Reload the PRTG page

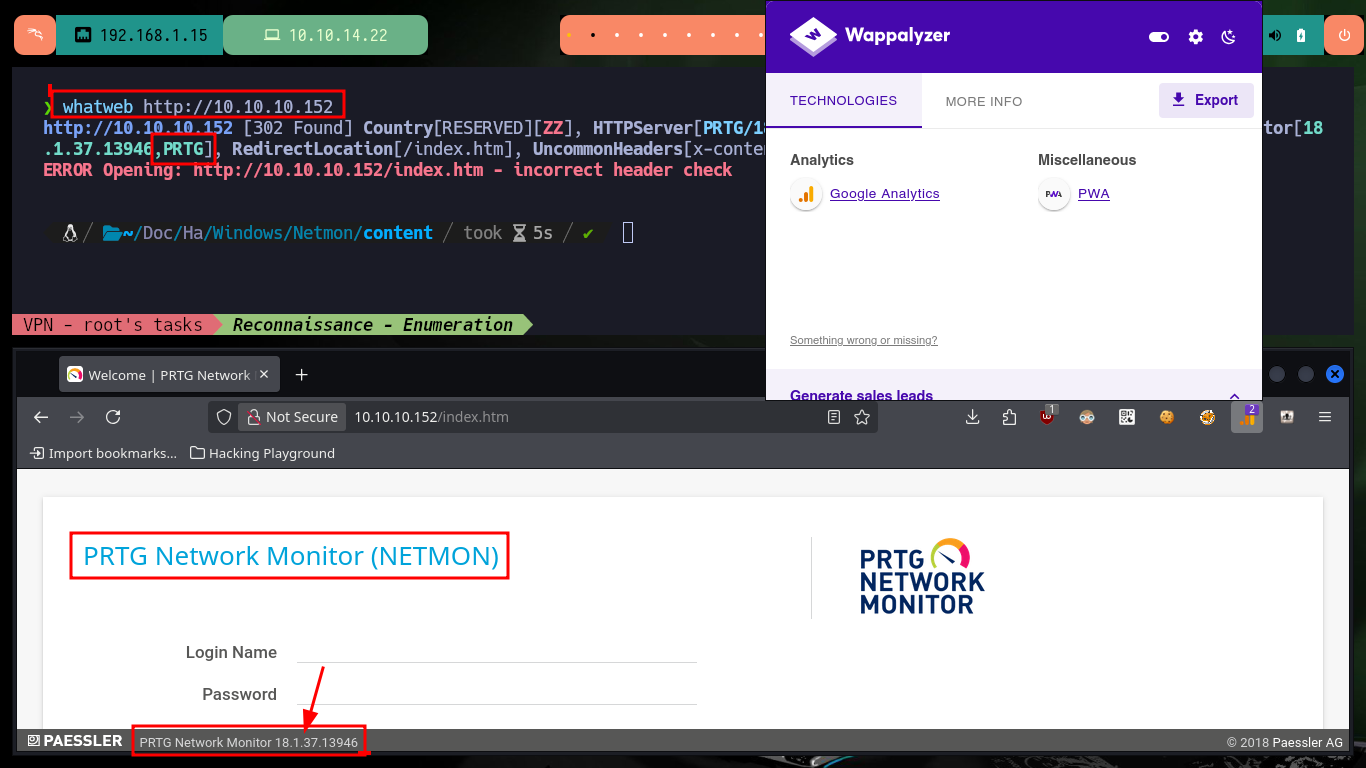click(113, 417)
